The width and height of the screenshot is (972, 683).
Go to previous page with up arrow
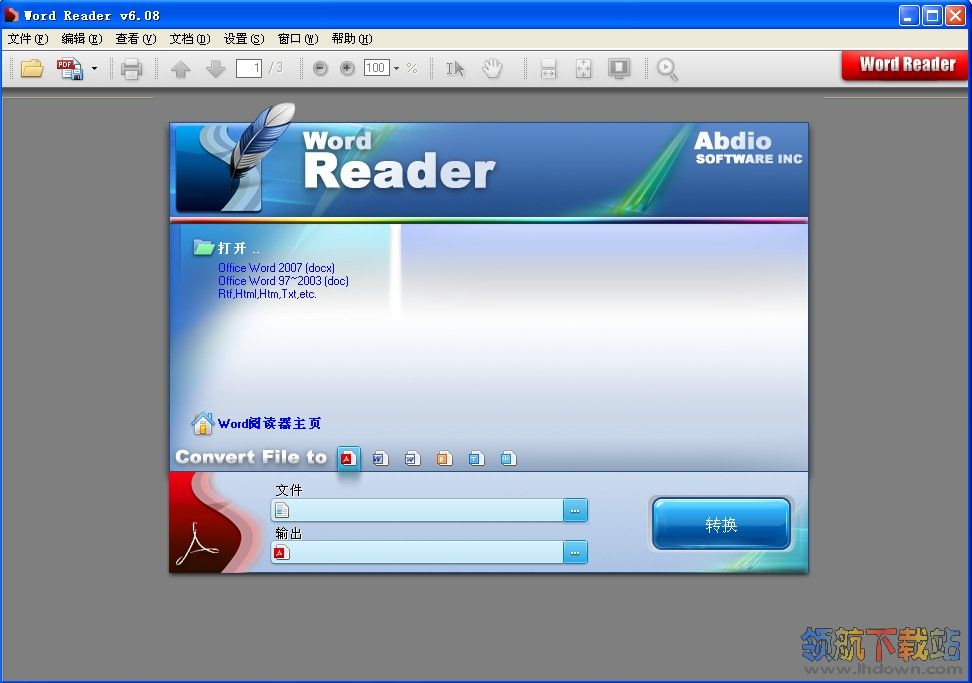(180, 68)
